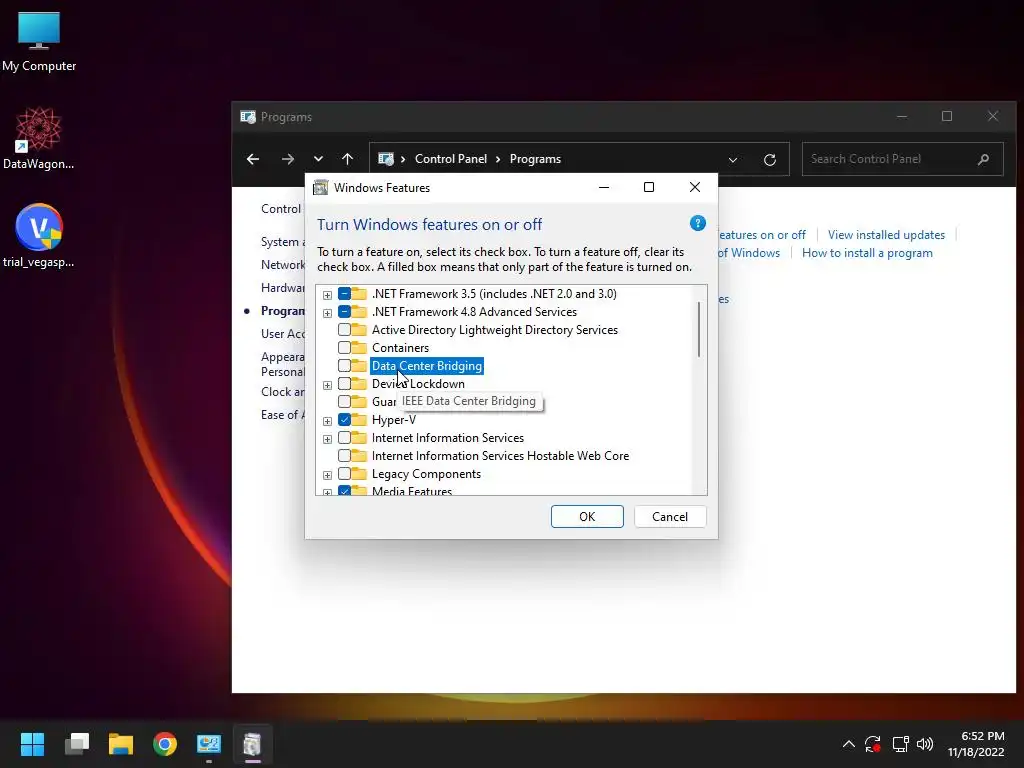Go forward in the Programs window
The width and height of the screenshot is (1024, 768).
coord(287,159)
